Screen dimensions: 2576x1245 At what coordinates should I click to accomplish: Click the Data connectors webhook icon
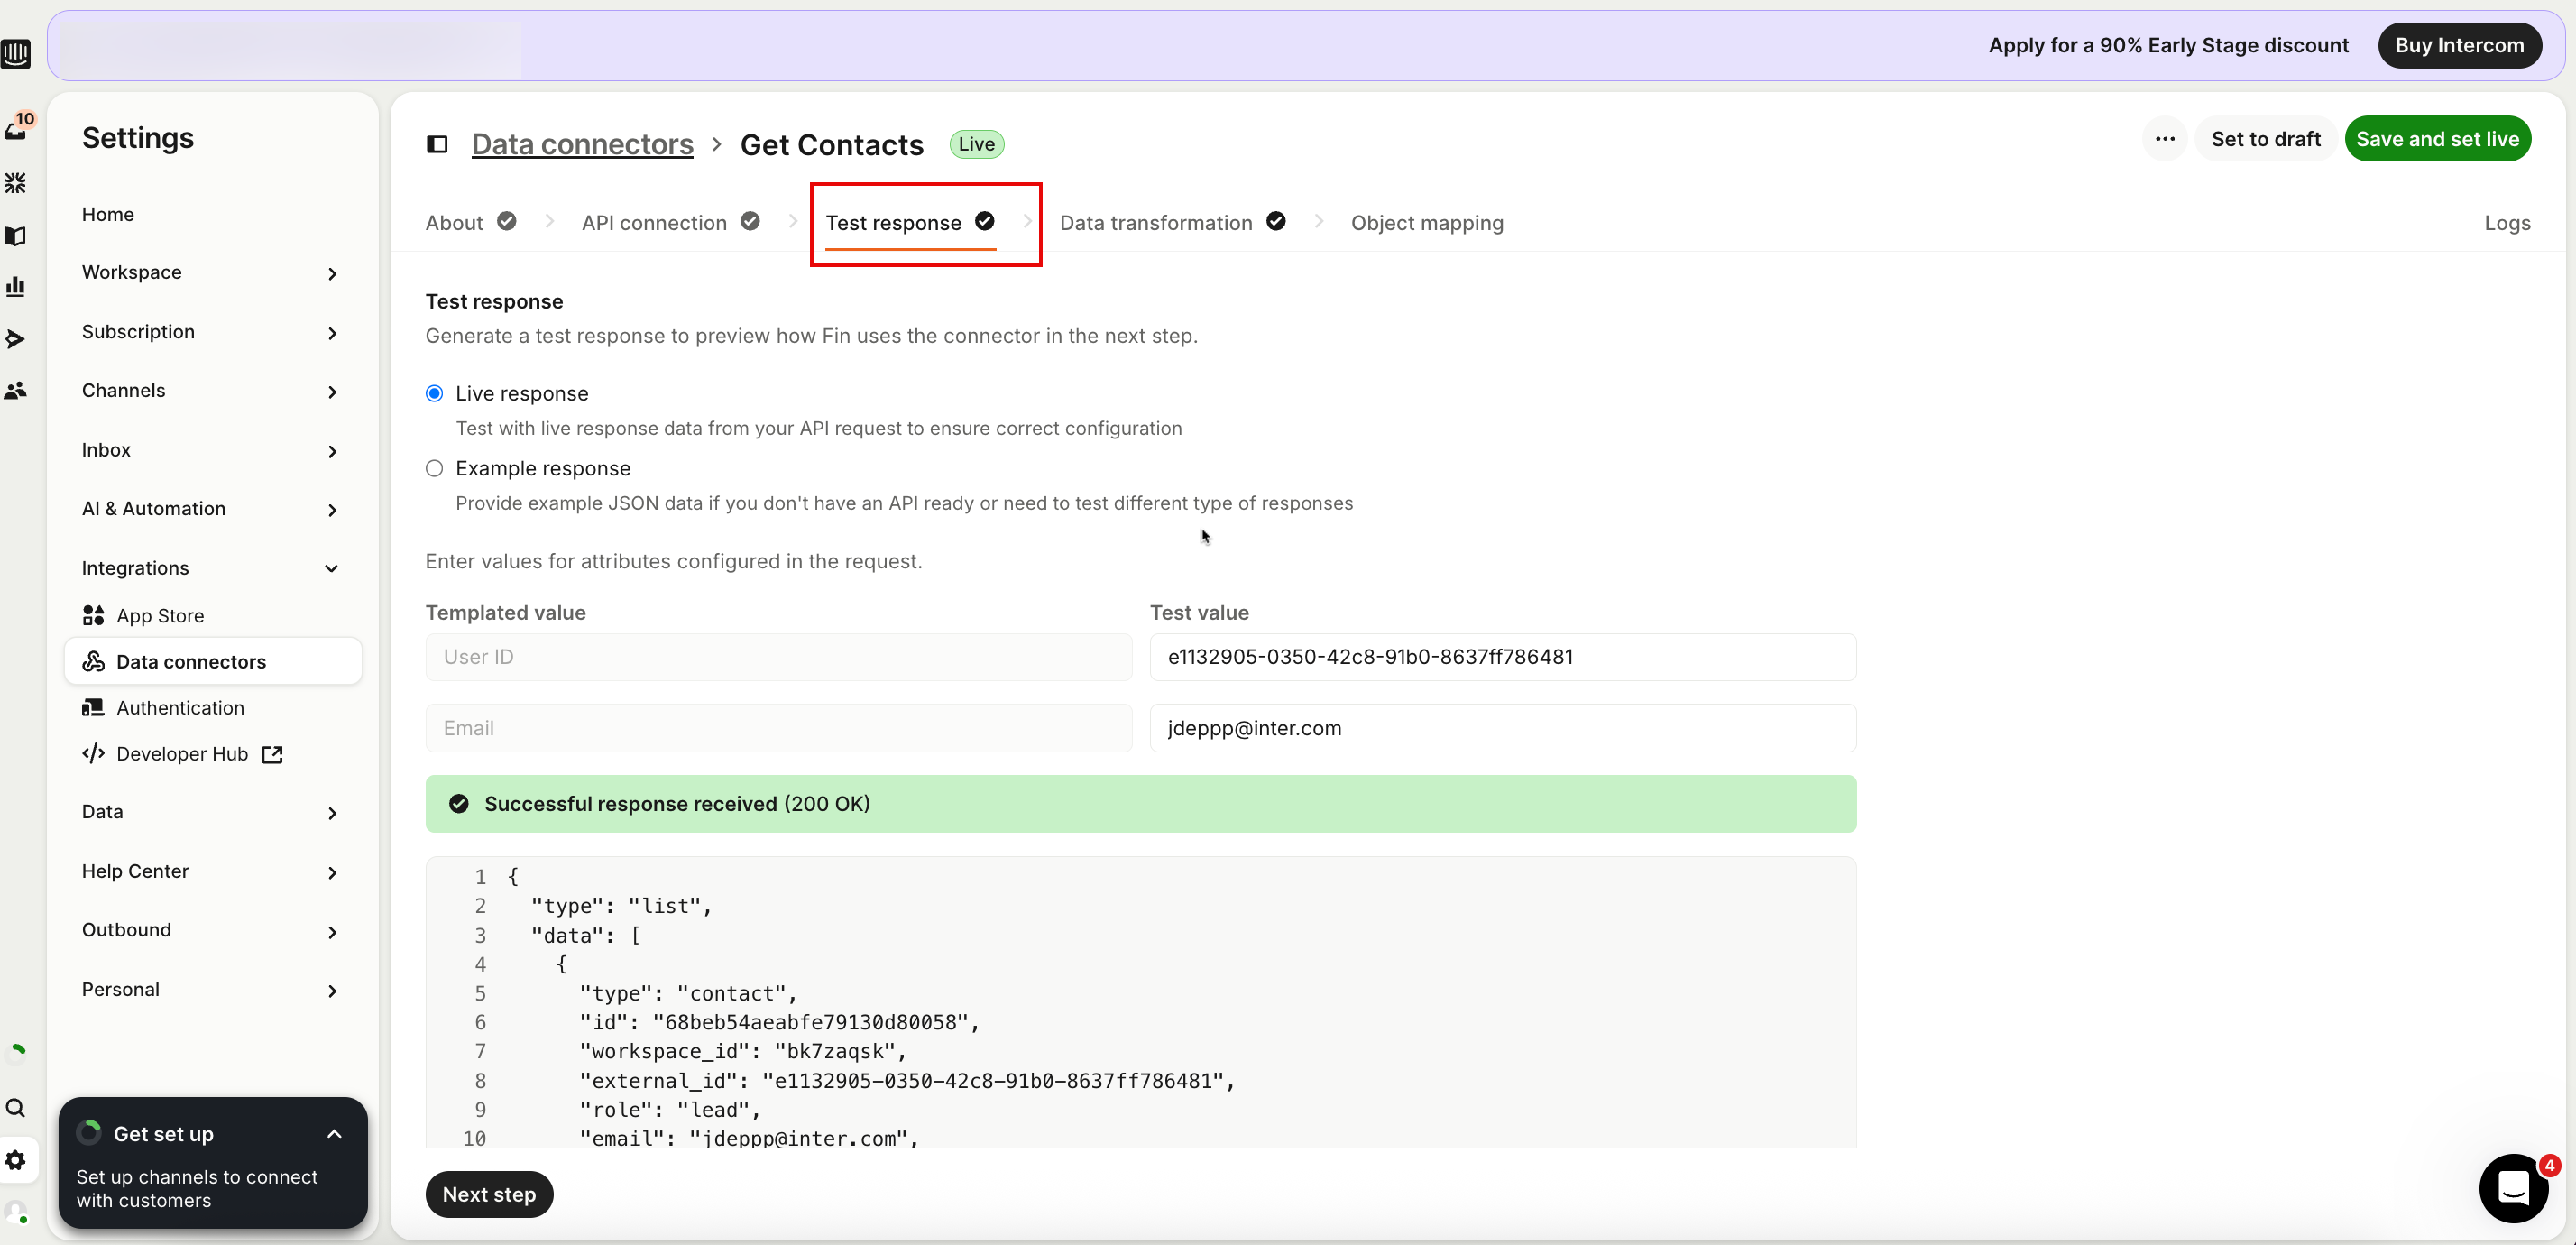(94, 661)
